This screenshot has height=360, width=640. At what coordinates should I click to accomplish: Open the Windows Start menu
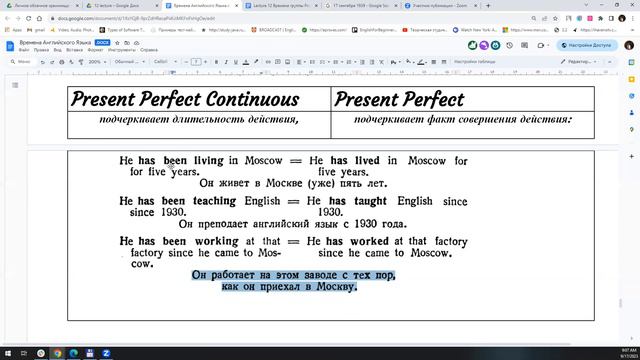click(7, 353)
